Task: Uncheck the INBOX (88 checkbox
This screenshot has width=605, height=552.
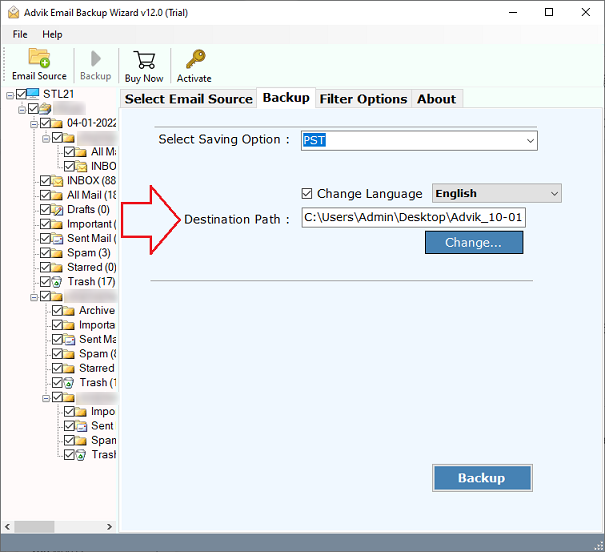Action: [x=45, y=181]
